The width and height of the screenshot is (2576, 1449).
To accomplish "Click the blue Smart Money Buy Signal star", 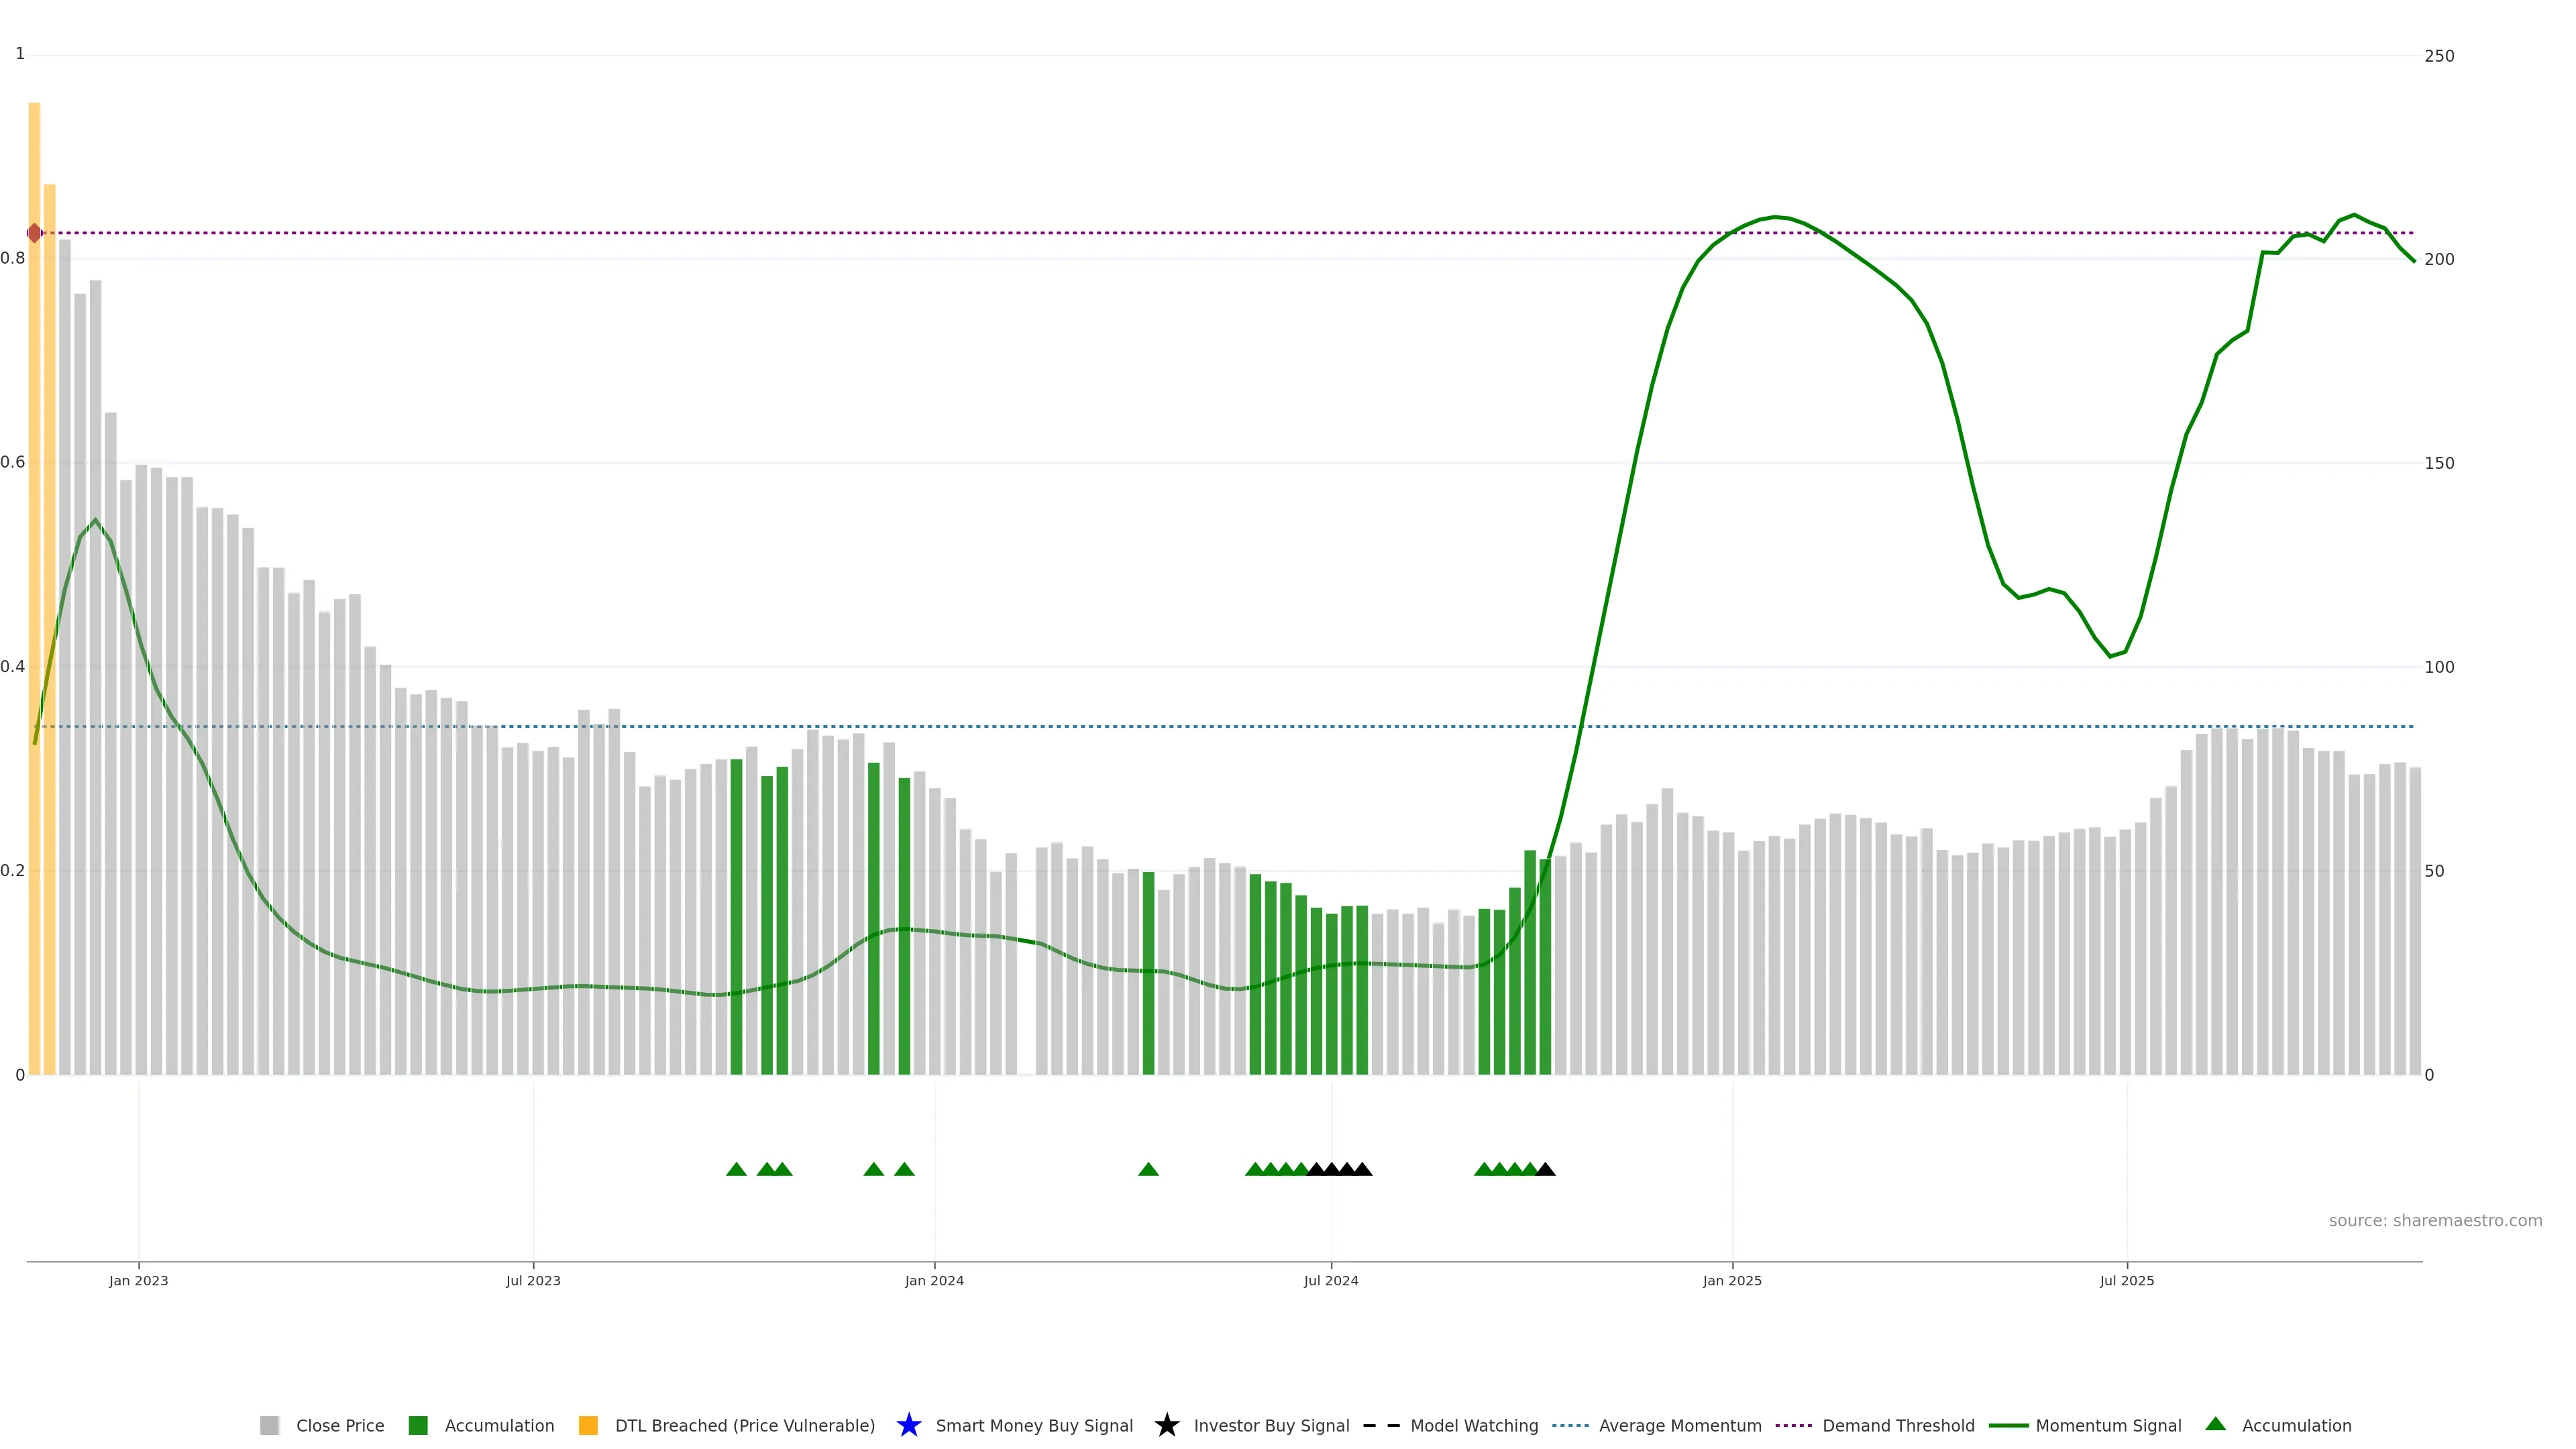I will (908, 1425).
